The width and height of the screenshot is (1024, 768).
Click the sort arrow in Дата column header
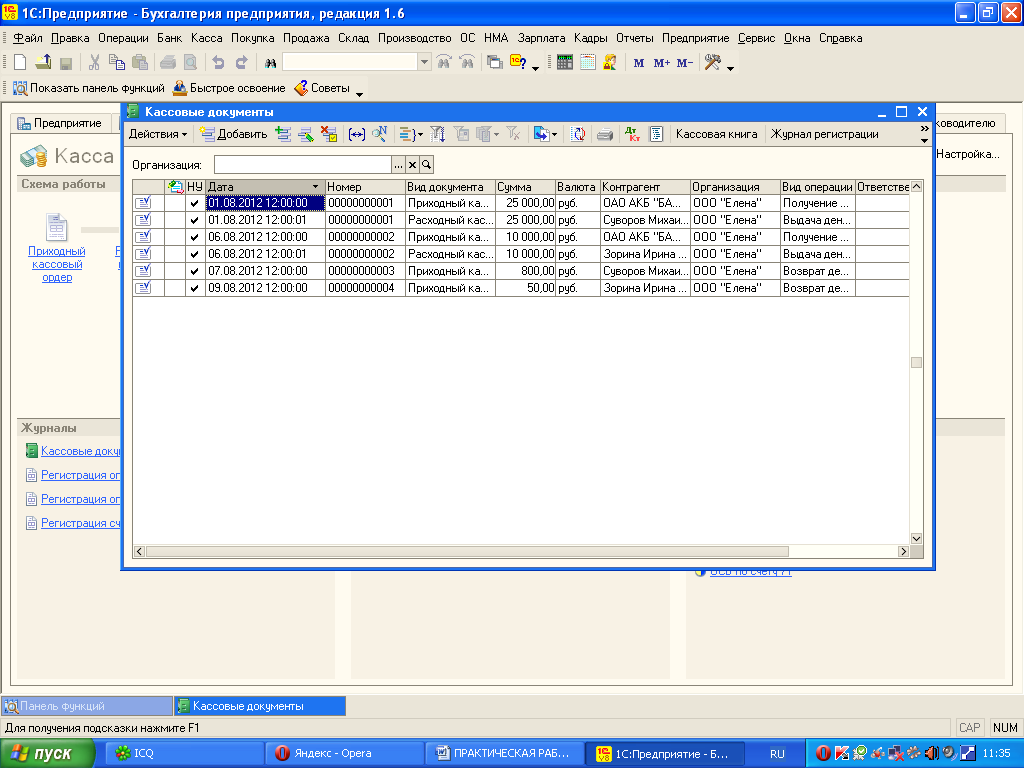pyautogui.click(x=315, y=187)
